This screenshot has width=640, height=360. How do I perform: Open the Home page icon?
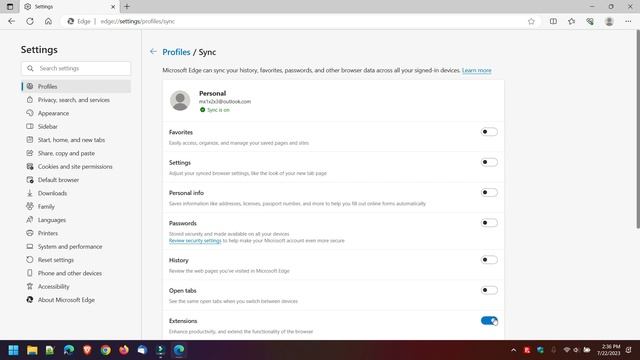click(48, 21)
